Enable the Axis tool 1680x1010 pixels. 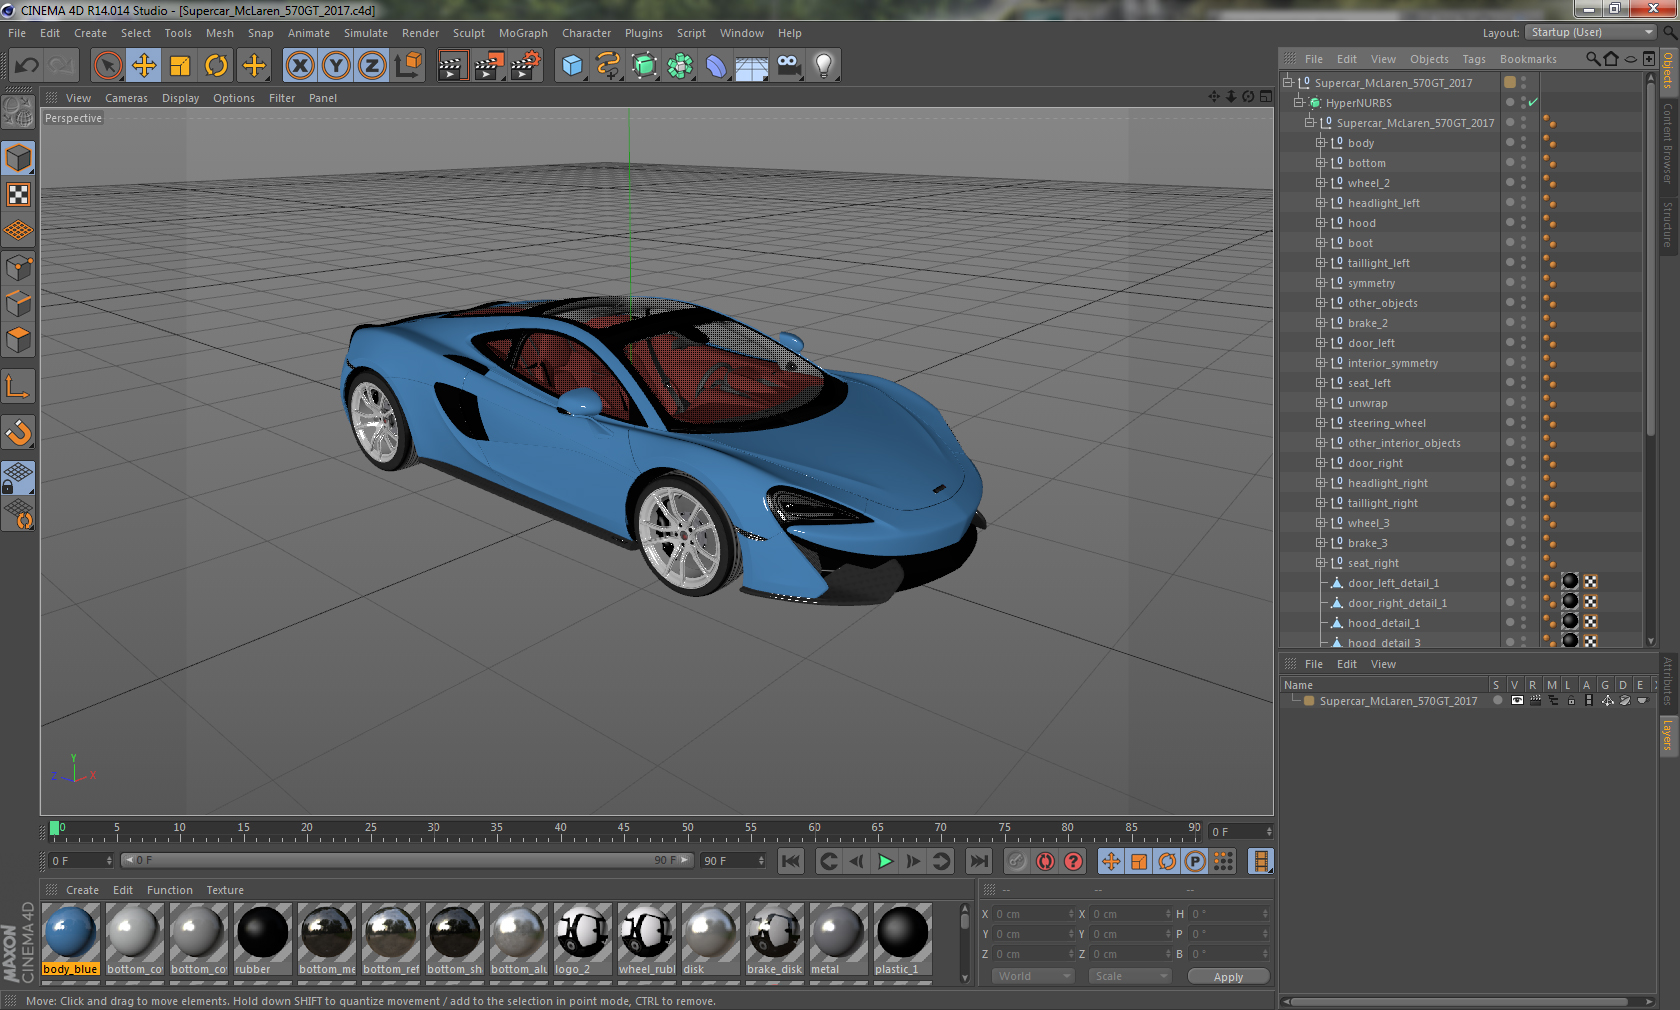[18, 387]
